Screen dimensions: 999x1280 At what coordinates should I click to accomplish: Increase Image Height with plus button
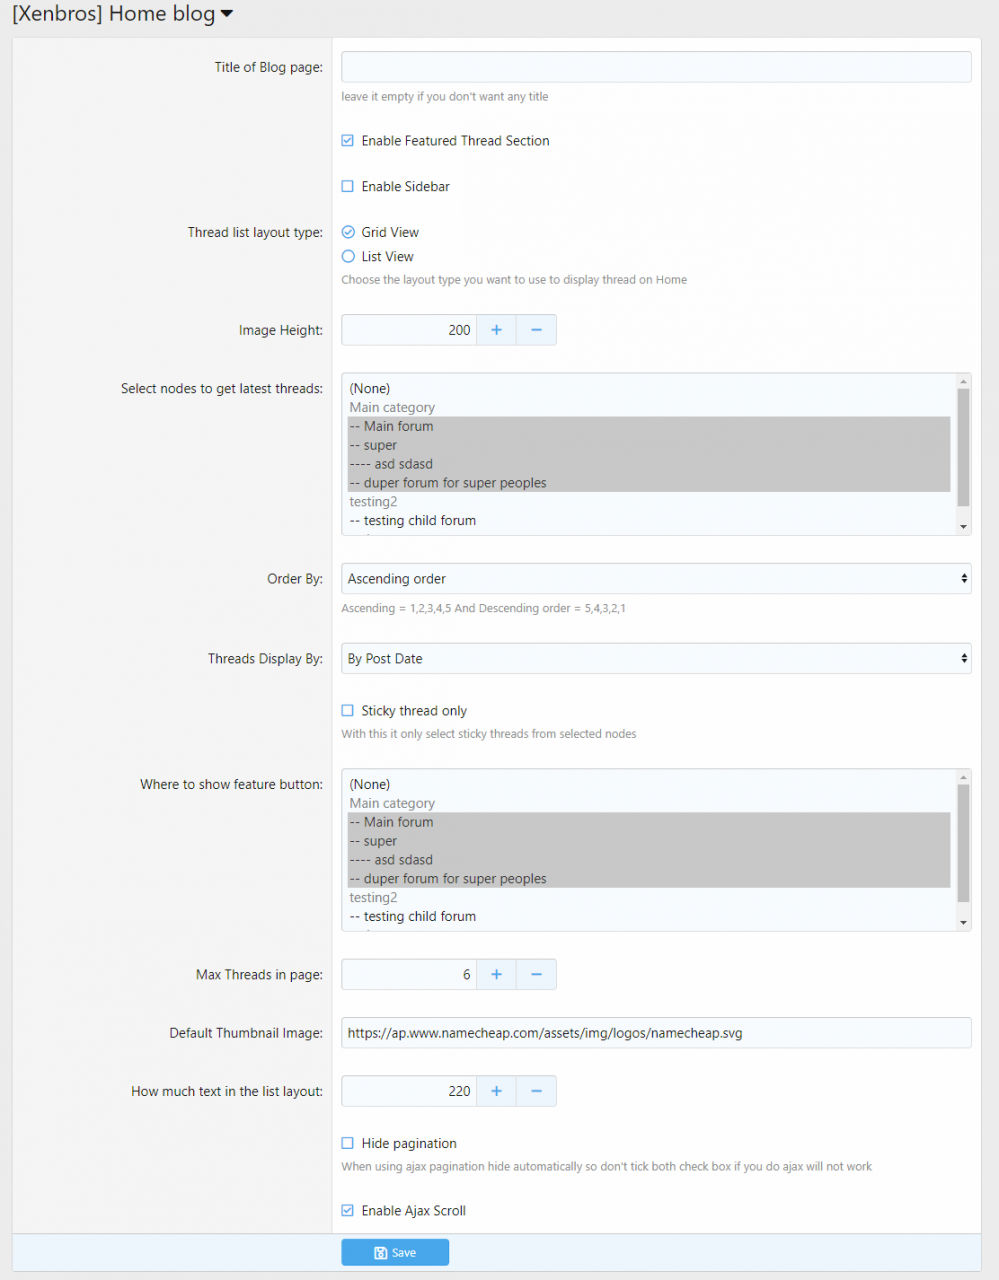[496, 330]
